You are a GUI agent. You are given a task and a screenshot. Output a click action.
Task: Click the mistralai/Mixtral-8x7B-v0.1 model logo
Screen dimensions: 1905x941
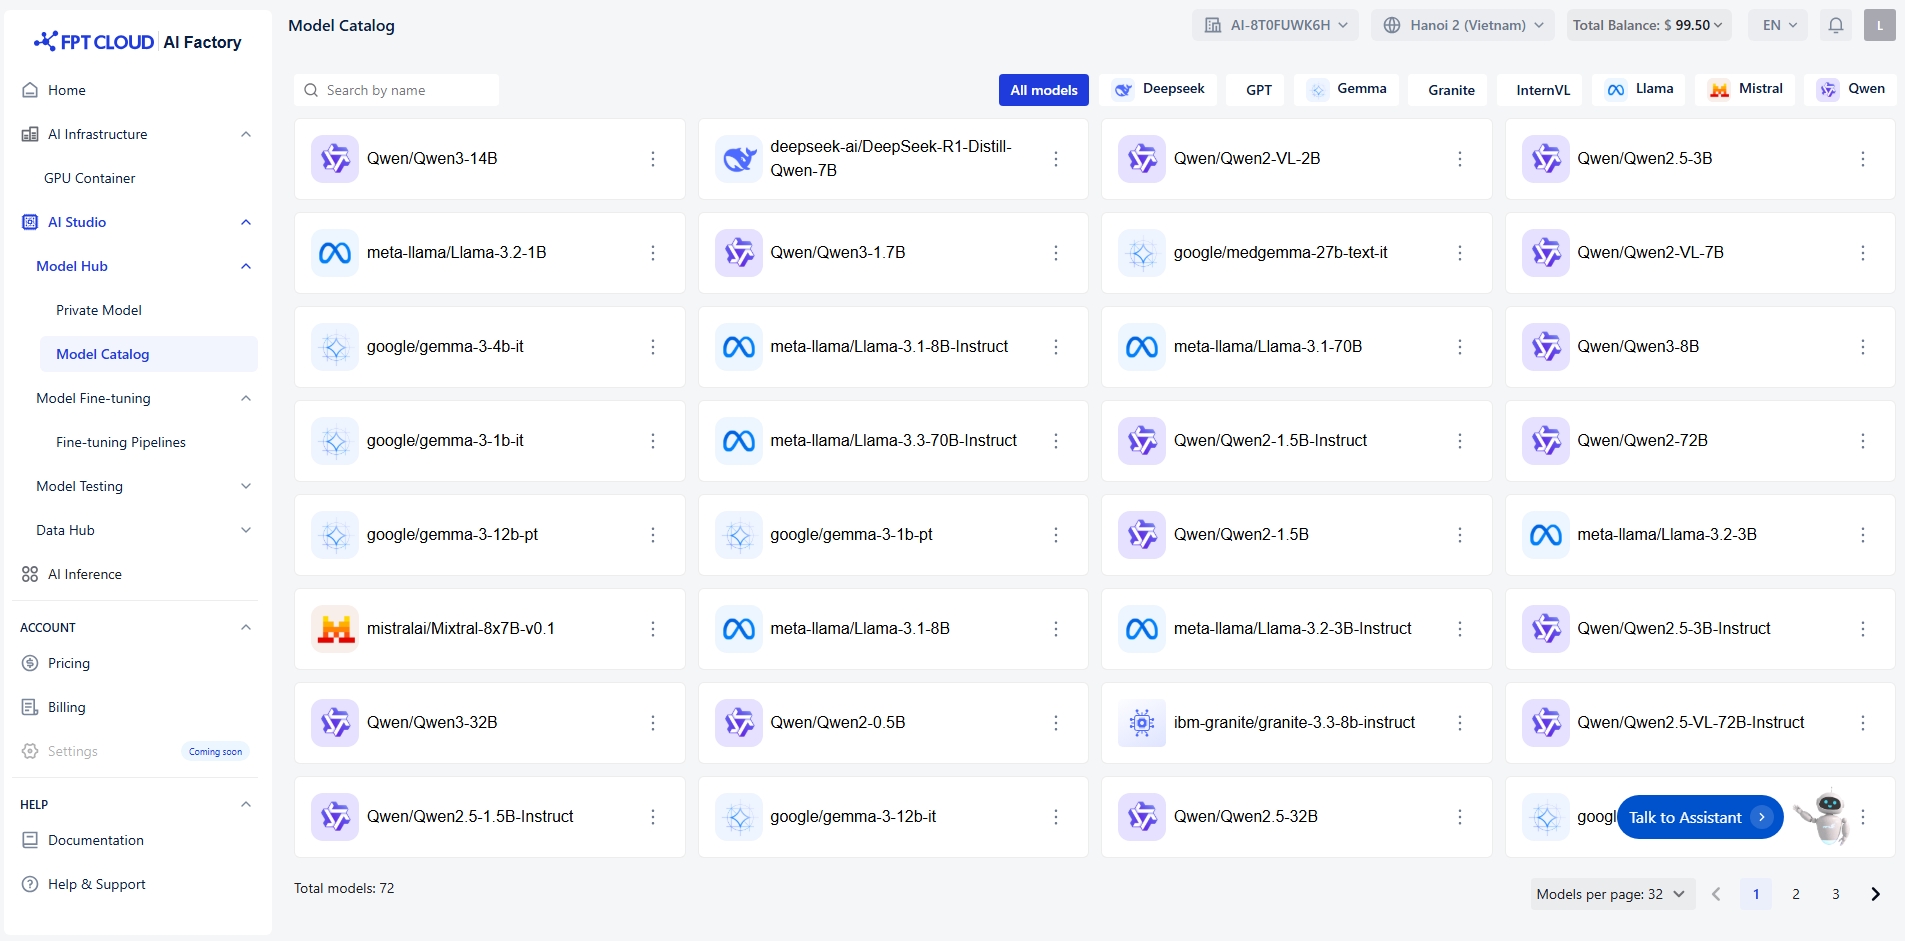335,629
